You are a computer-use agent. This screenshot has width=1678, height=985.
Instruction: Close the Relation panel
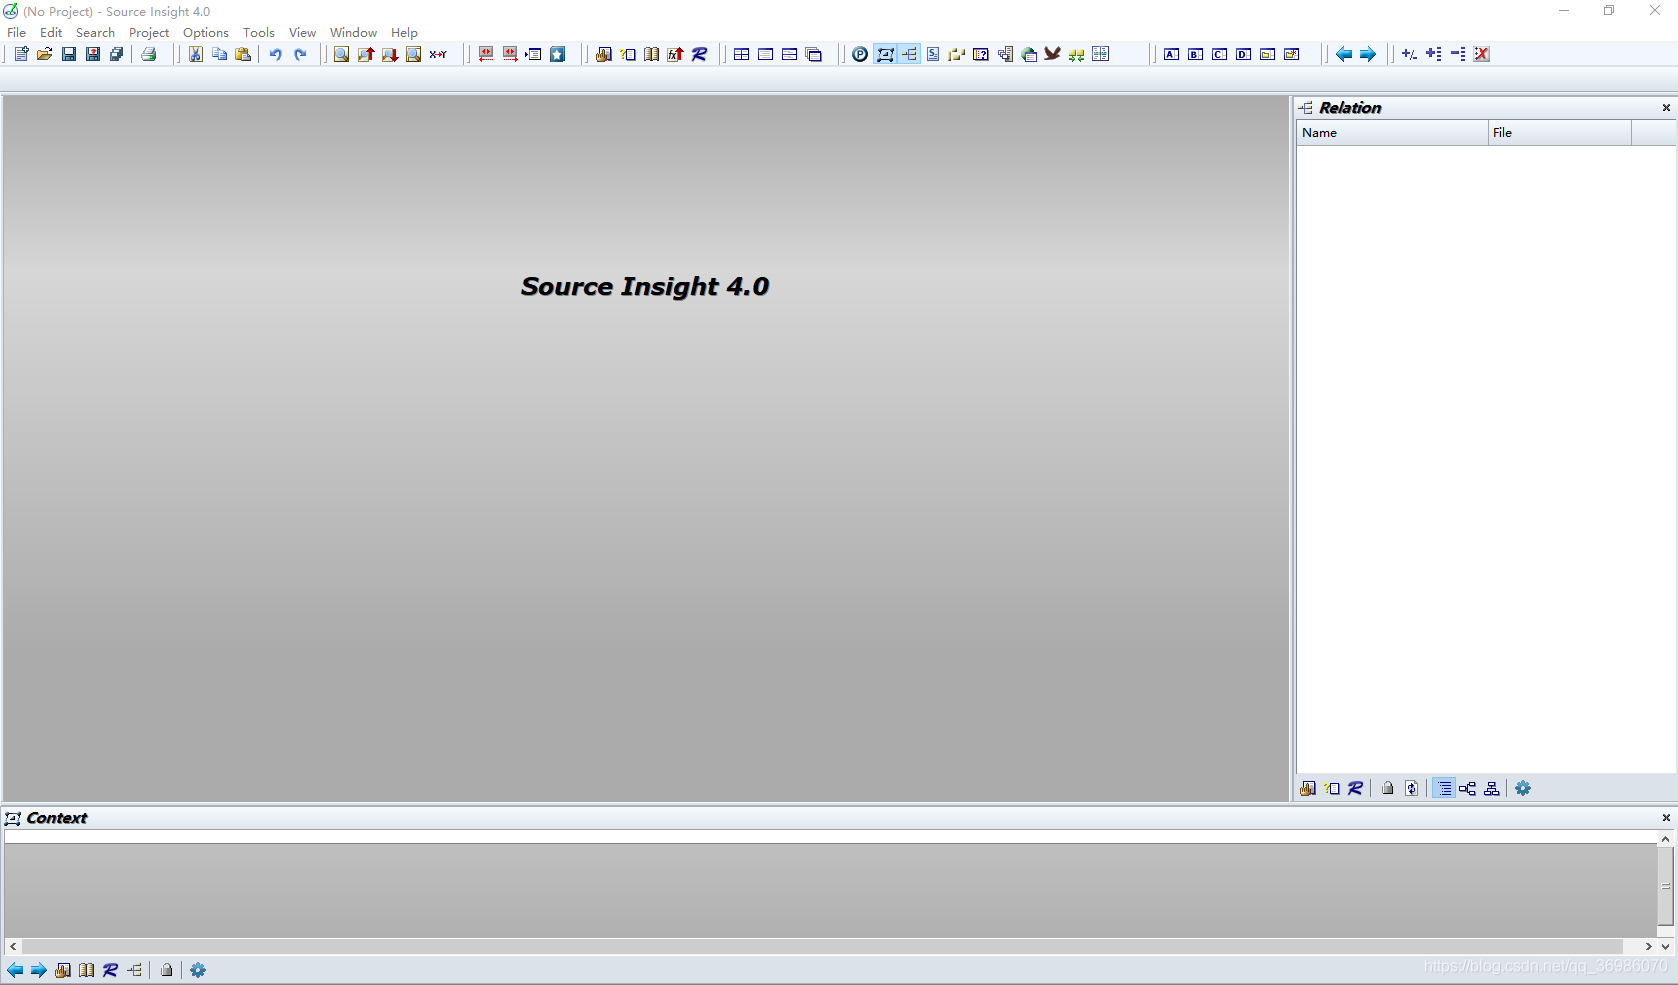(1666, 107)
